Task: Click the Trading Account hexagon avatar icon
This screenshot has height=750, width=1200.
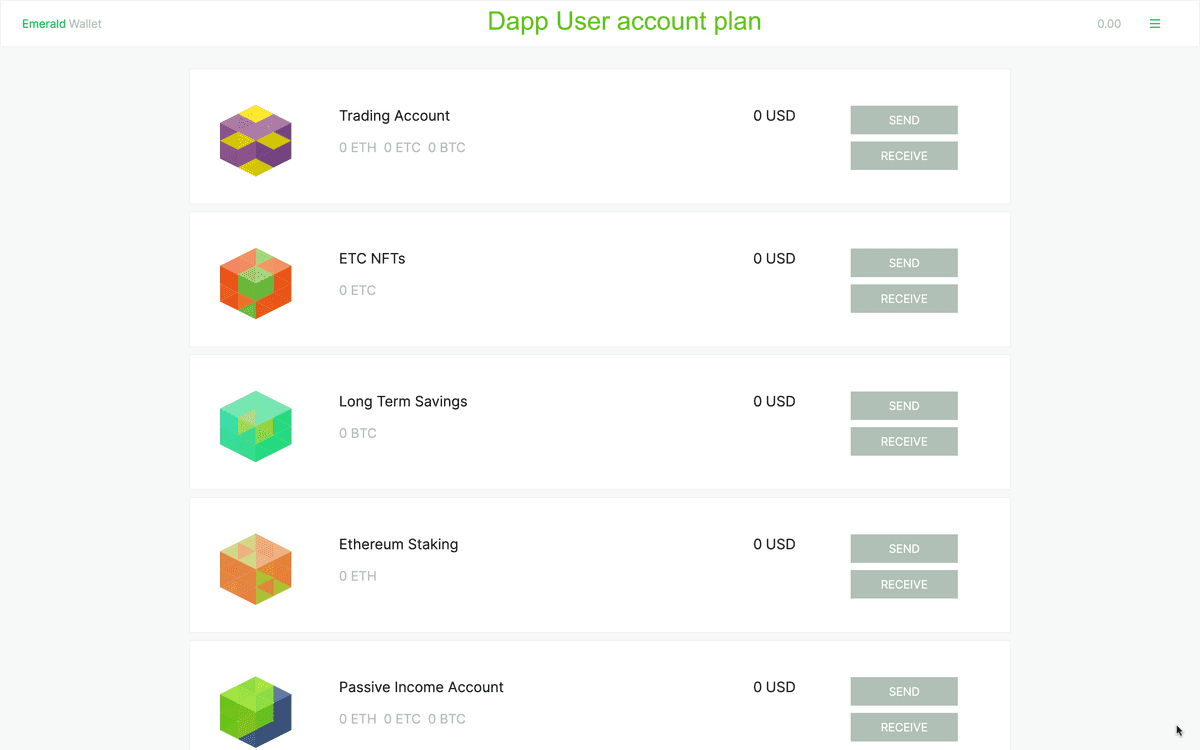Action: coord(255,140)
